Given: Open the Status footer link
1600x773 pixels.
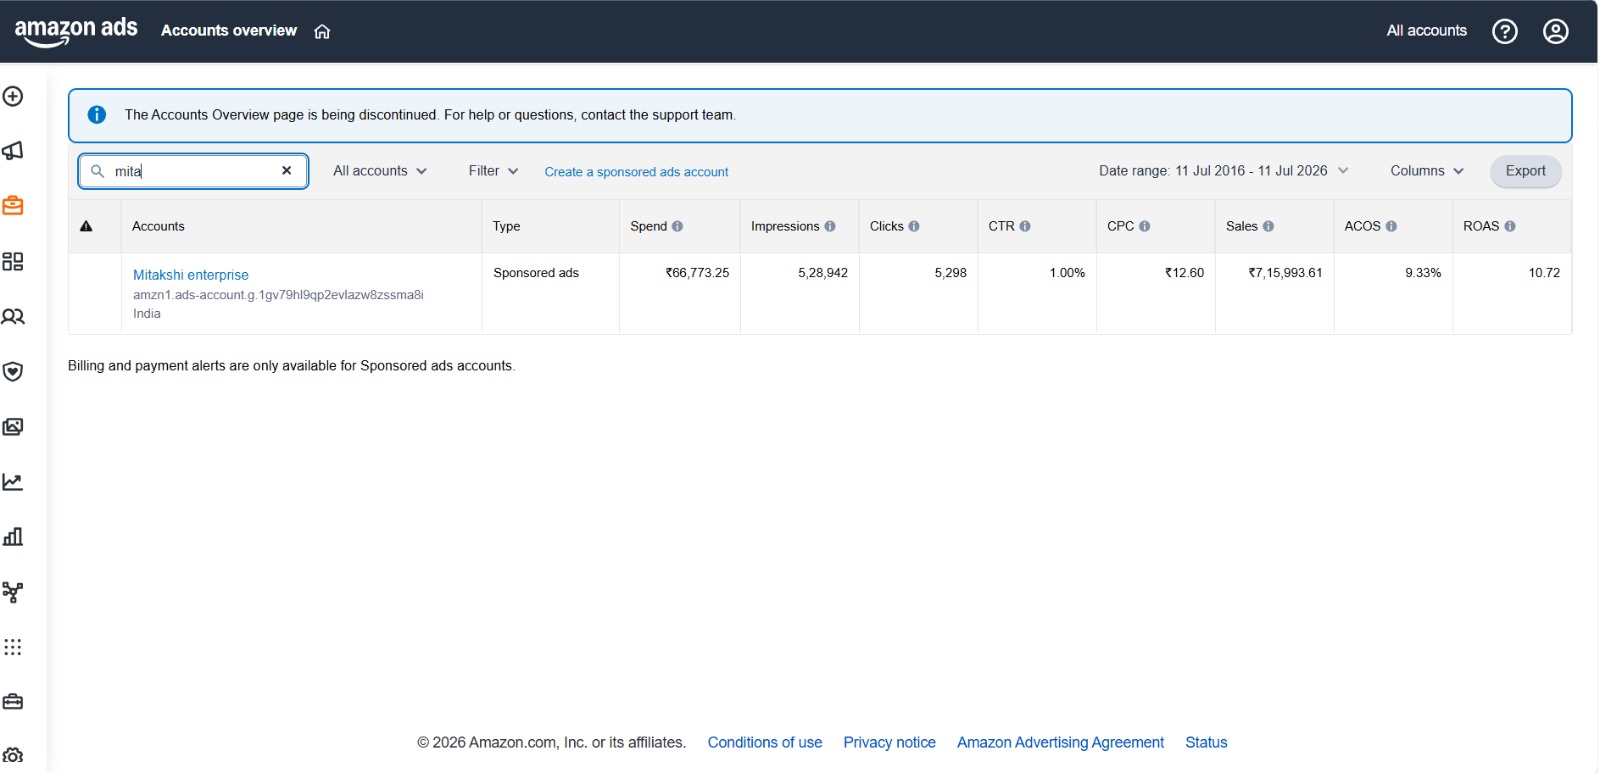Looking at the screenshot, I should tap(1206, 742).
